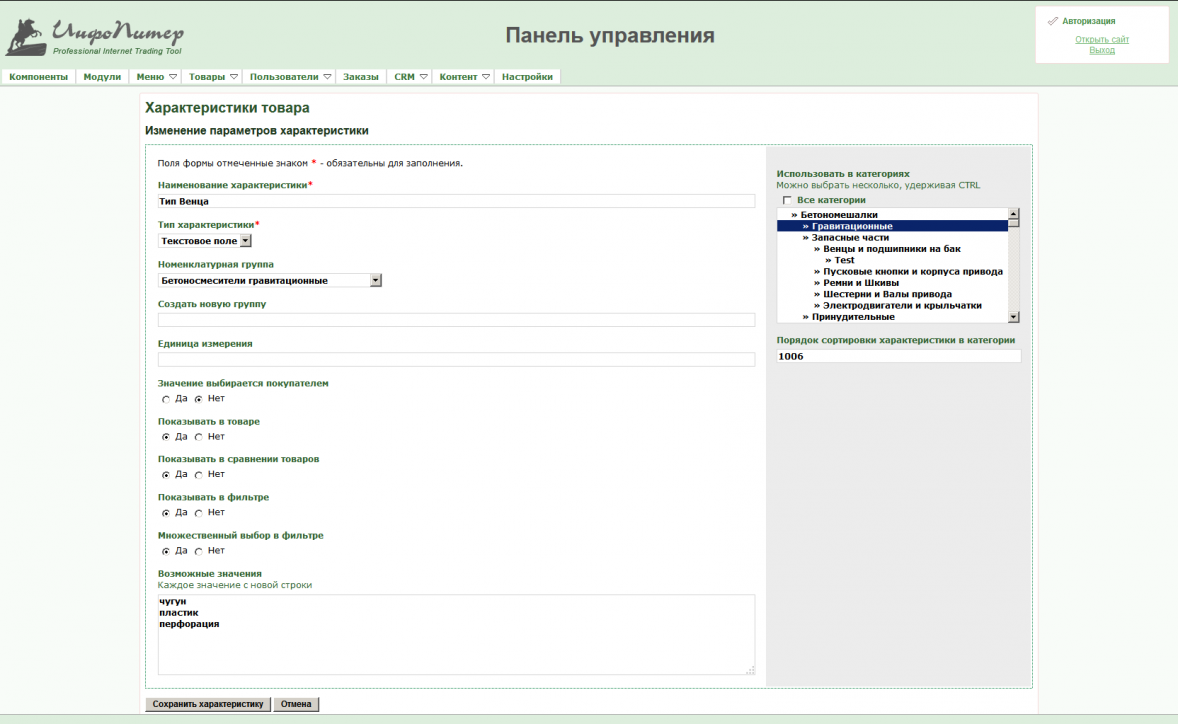Viewport: 1178px width, 724px height.
Task: Select Электродвигатели и крыльчатки category
Action: [x=893, y=306]
